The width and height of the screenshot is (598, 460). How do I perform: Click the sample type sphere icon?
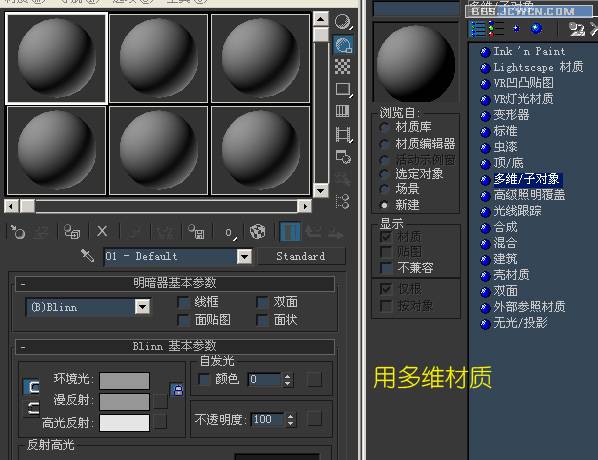[342, 22]
